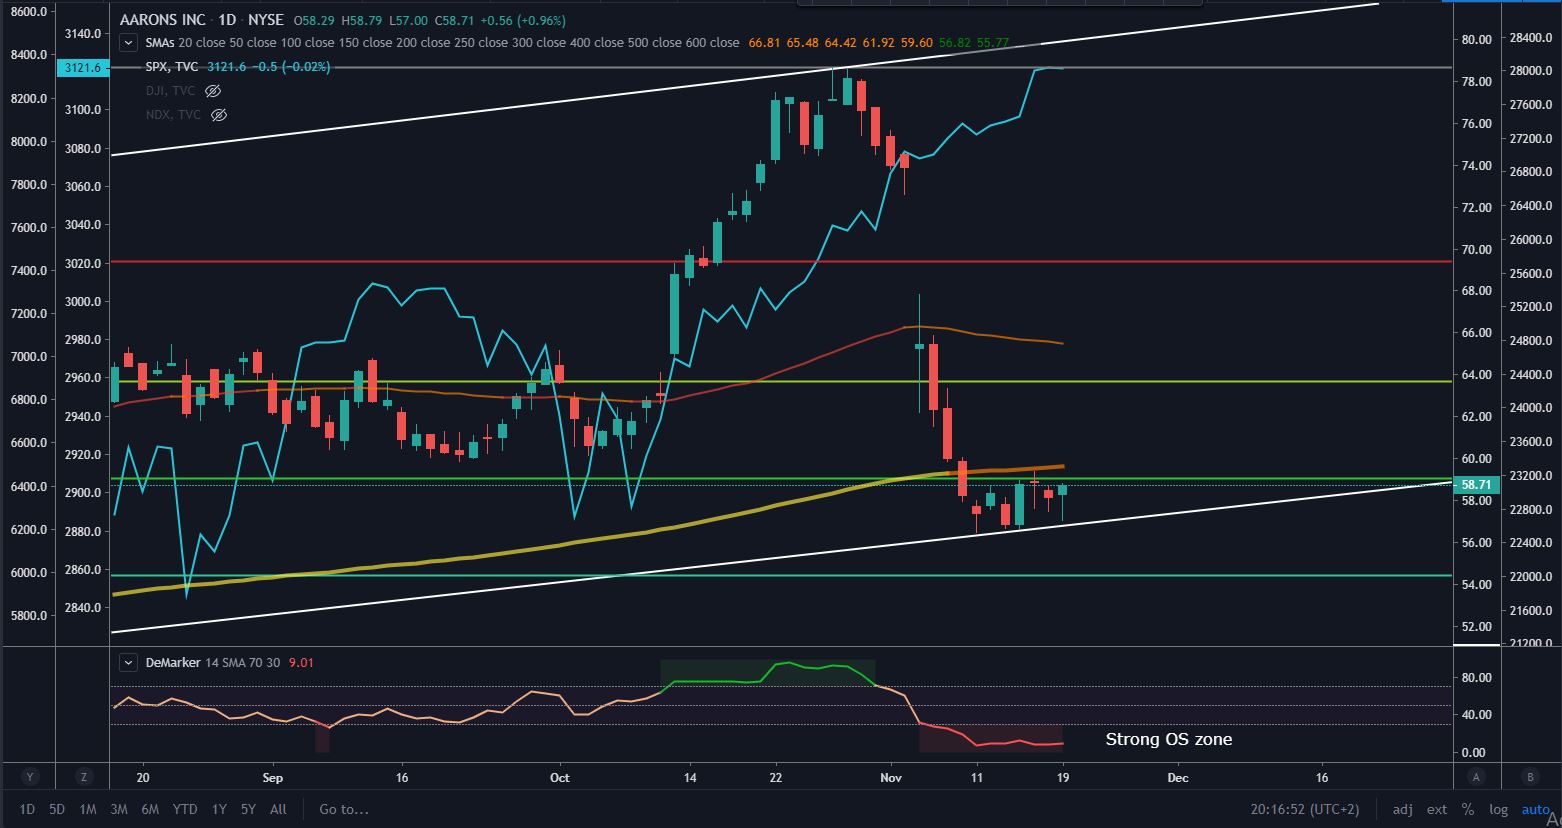Toggle ext extended hours
Viewport: 1562px width, 828px height.
pyautogui.click(x=1437, y=809)
